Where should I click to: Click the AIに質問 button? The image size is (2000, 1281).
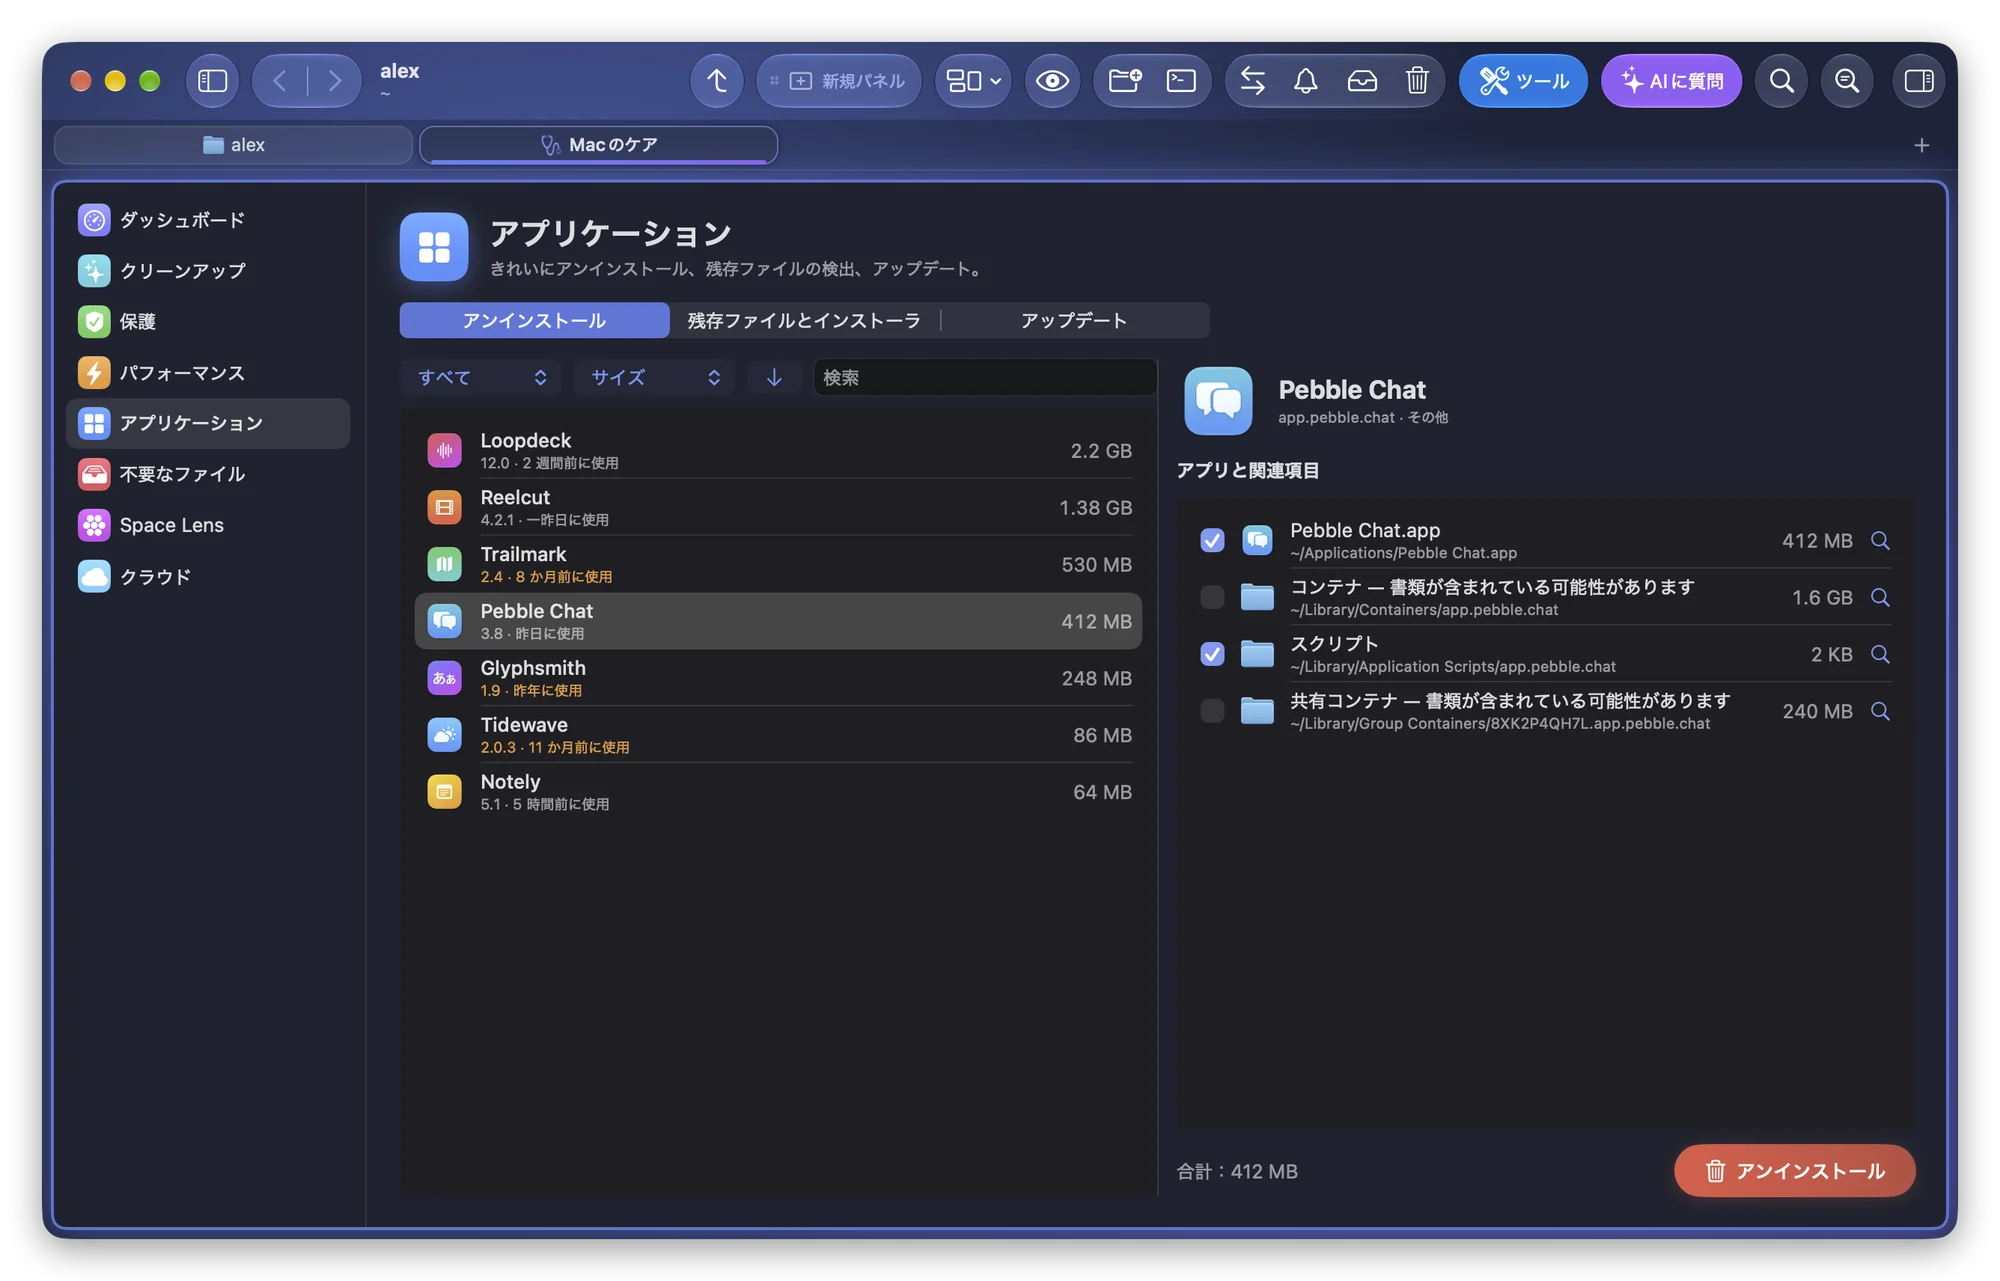click(x=1671, y=81)
